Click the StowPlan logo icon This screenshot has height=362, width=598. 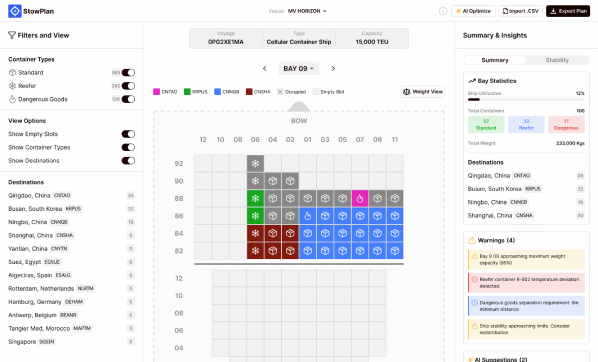(x=15, y=11)
